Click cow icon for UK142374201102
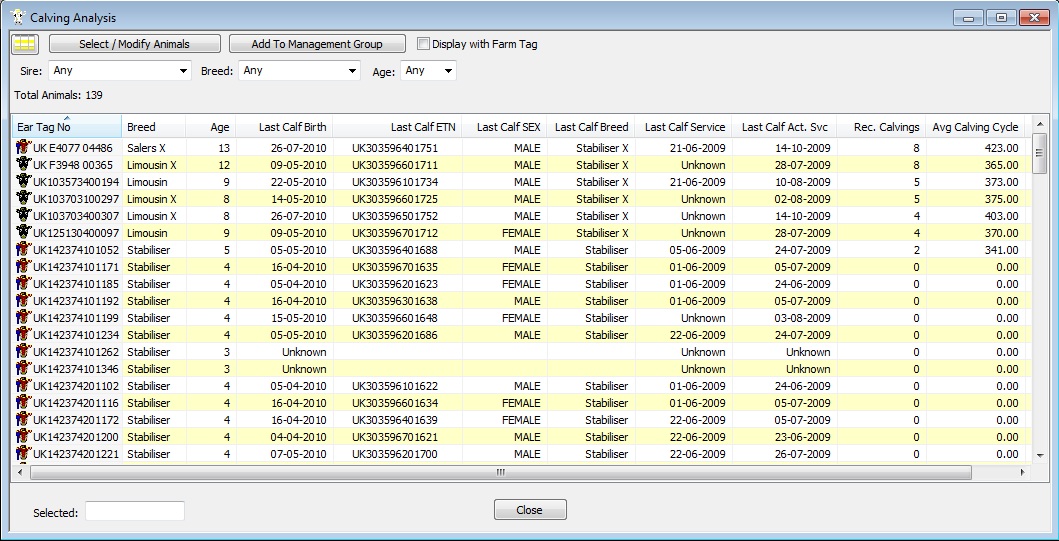 (x=24, y=386)
